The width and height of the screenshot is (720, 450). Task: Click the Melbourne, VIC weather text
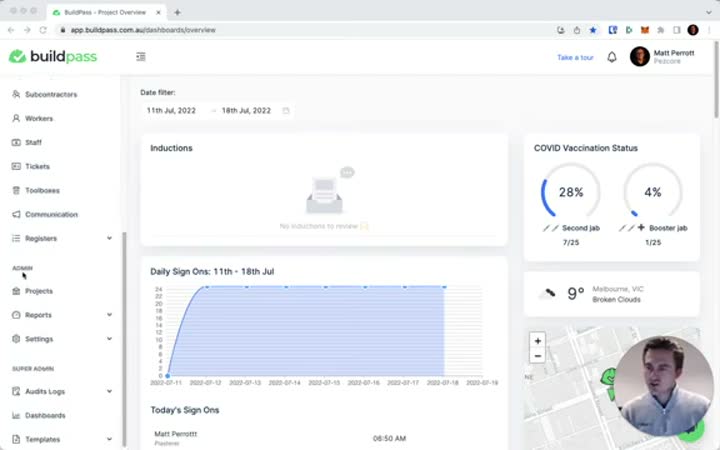pyautogui.click(x=618, y=289)
